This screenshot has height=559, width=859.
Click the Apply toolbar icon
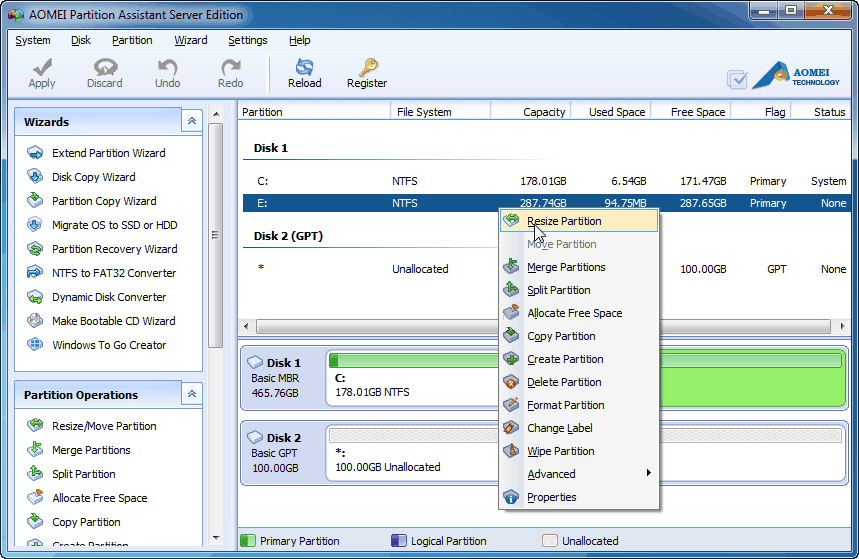[x=42, y=72]
